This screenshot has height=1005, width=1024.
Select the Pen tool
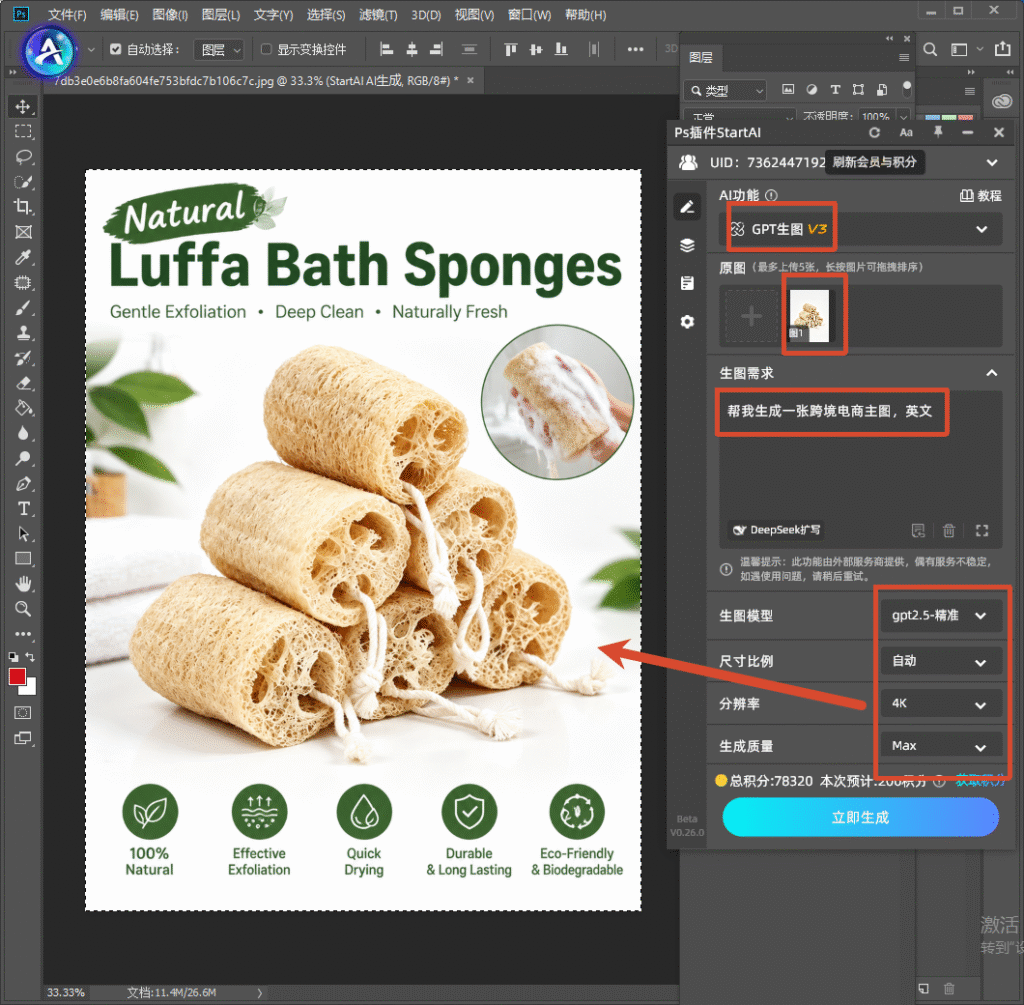point(23,484)
